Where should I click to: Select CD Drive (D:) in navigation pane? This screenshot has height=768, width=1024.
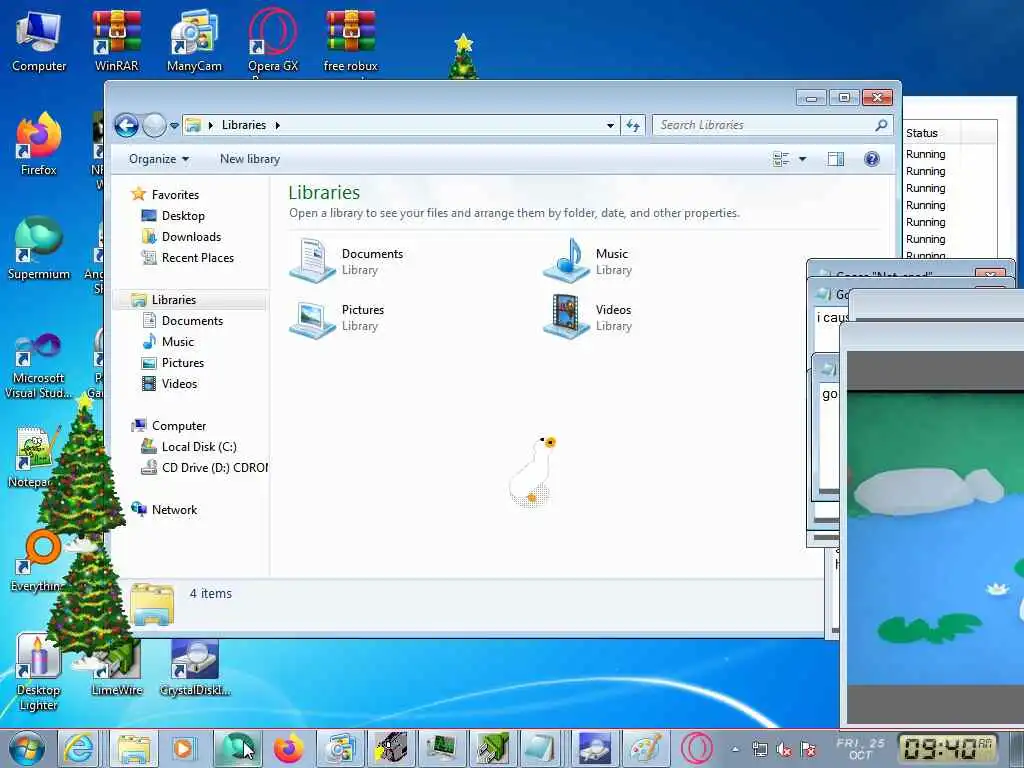pyautogui.click(x=204, y=468)
